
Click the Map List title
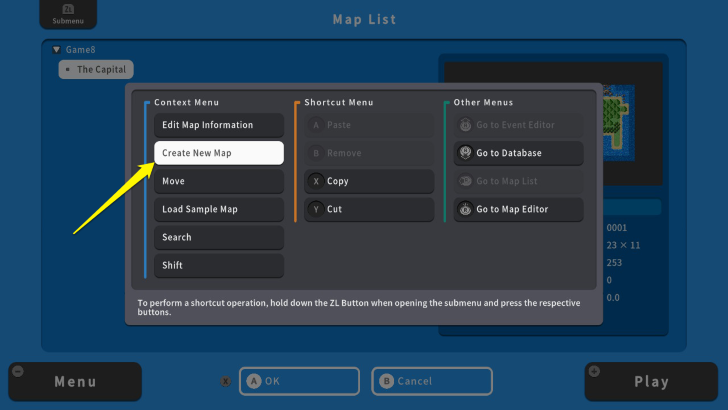(364, 20)
